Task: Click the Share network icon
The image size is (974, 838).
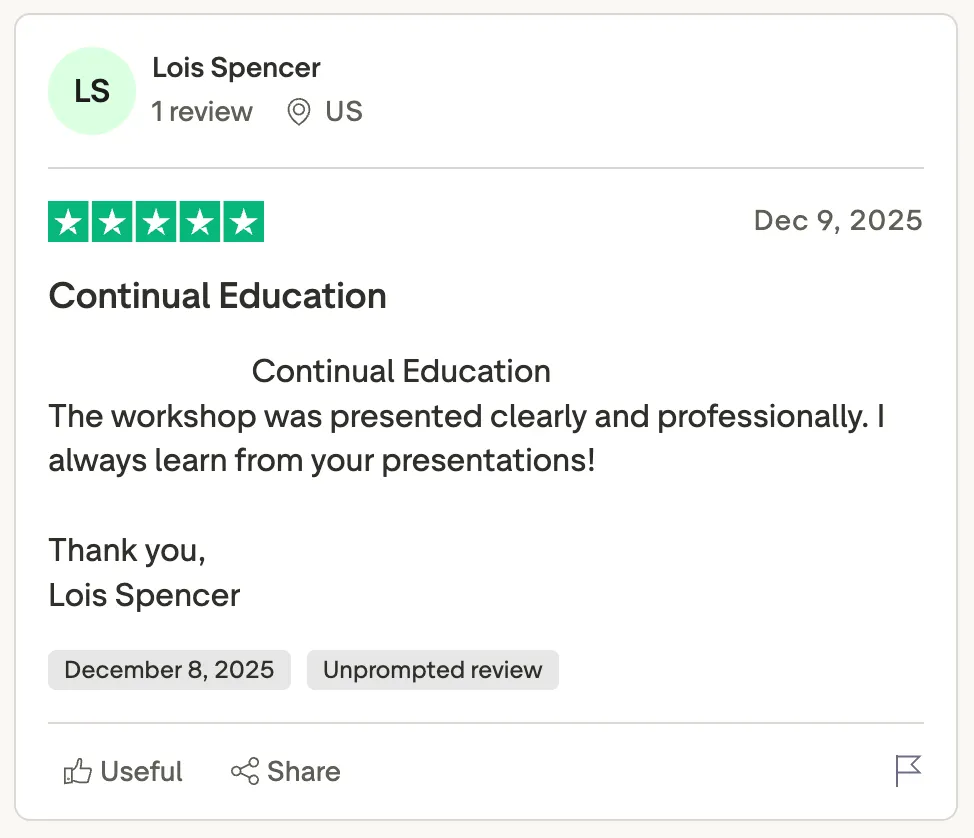Action: coord(245,771)
